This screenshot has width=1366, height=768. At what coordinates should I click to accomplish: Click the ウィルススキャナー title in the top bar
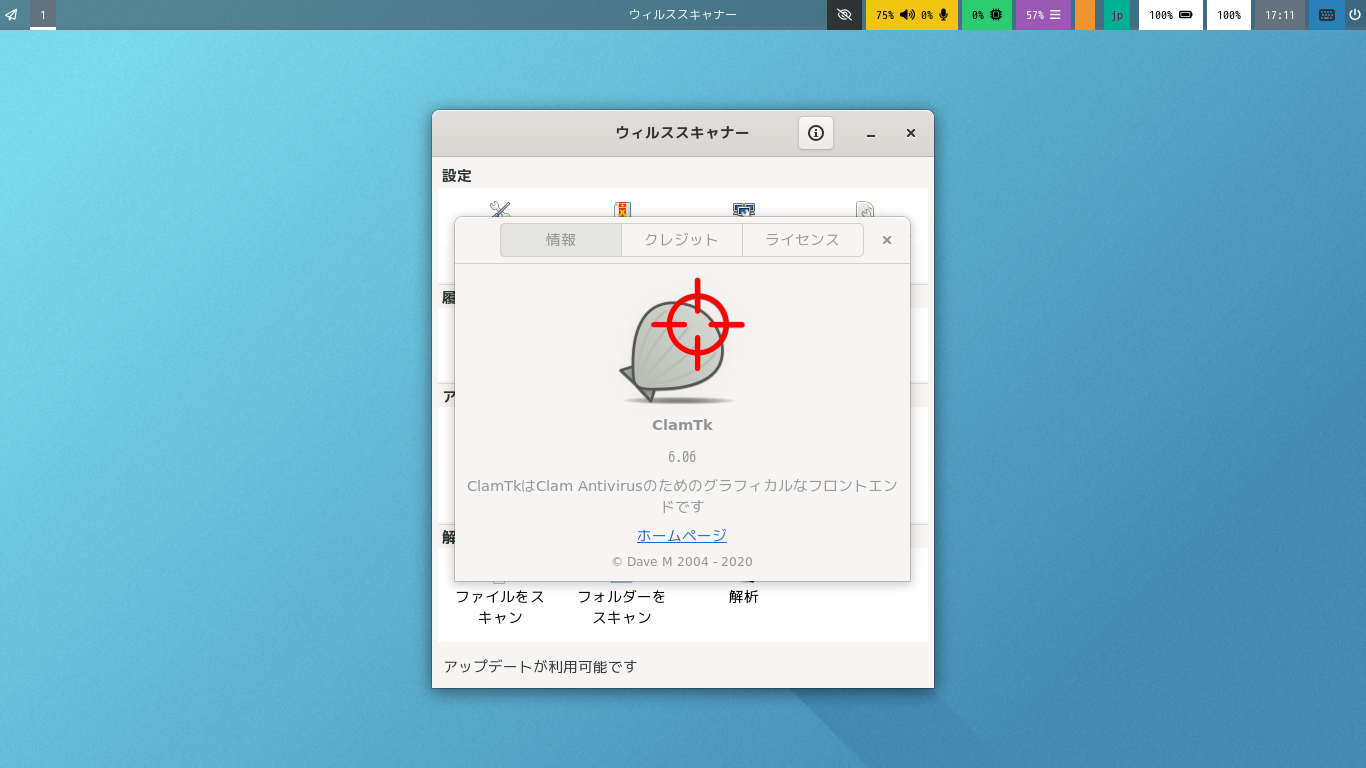[x=683, y=15]
